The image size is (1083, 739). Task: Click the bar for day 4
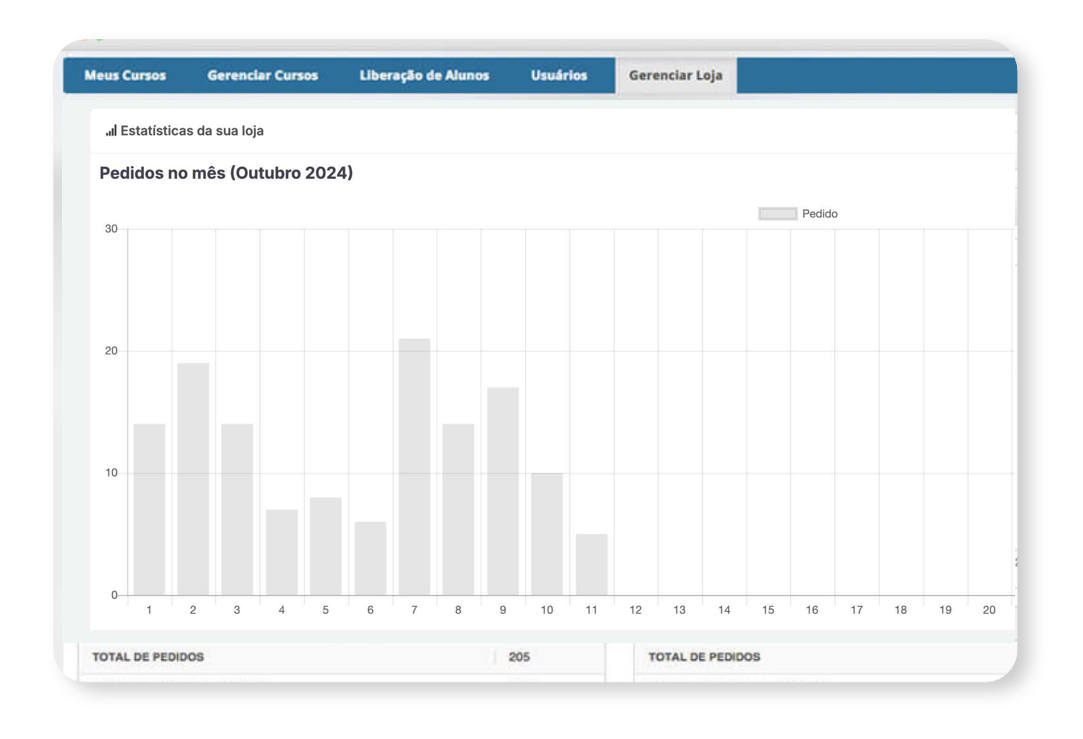[282, 553]
